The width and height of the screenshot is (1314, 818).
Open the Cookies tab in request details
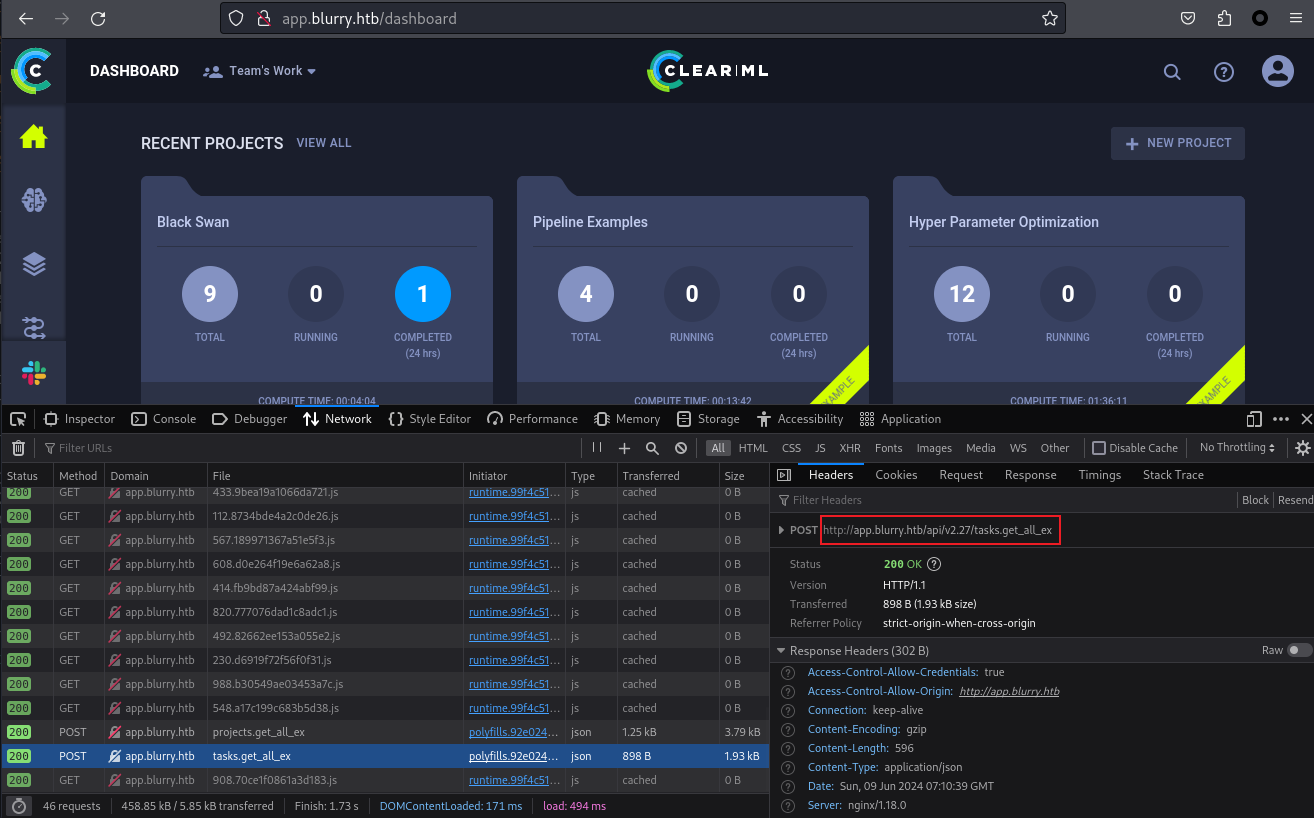pyautogui.click(x=896, y=475)
